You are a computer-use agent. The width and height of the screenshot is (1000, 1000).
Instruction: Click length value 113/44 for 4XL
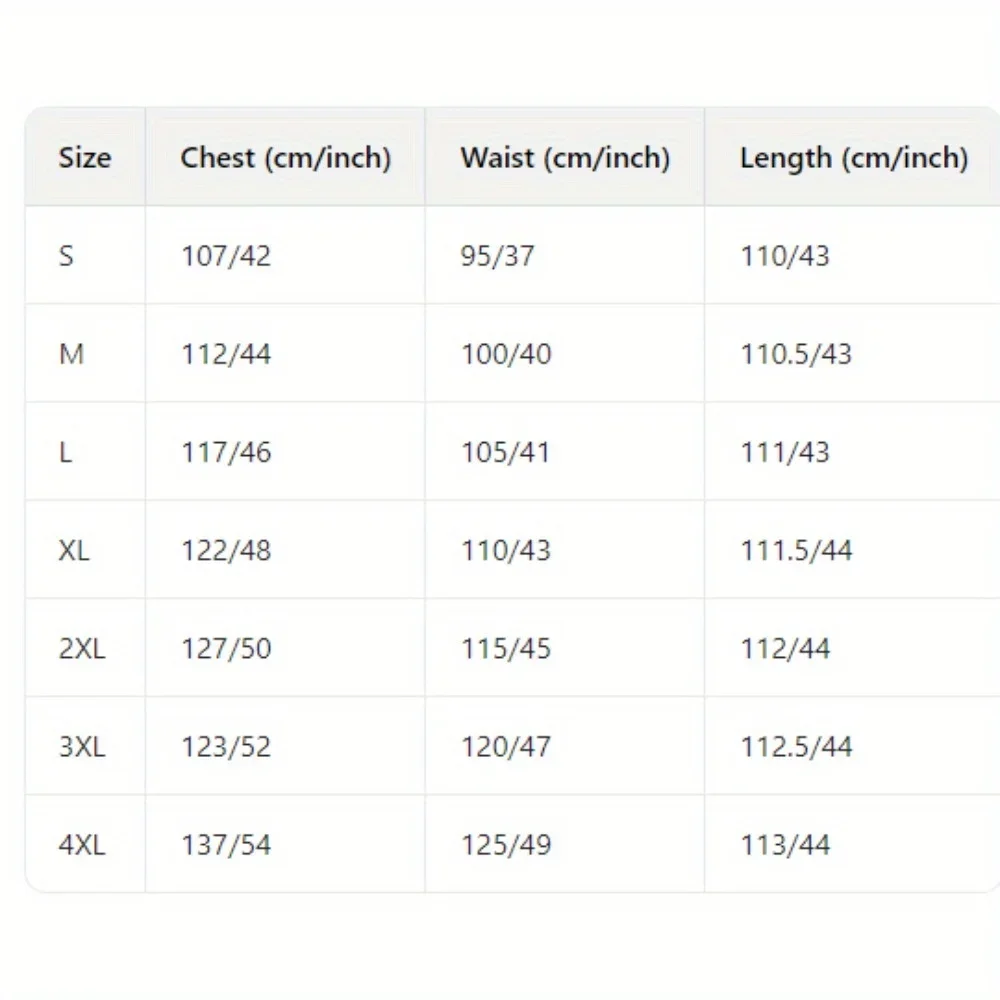785,844
